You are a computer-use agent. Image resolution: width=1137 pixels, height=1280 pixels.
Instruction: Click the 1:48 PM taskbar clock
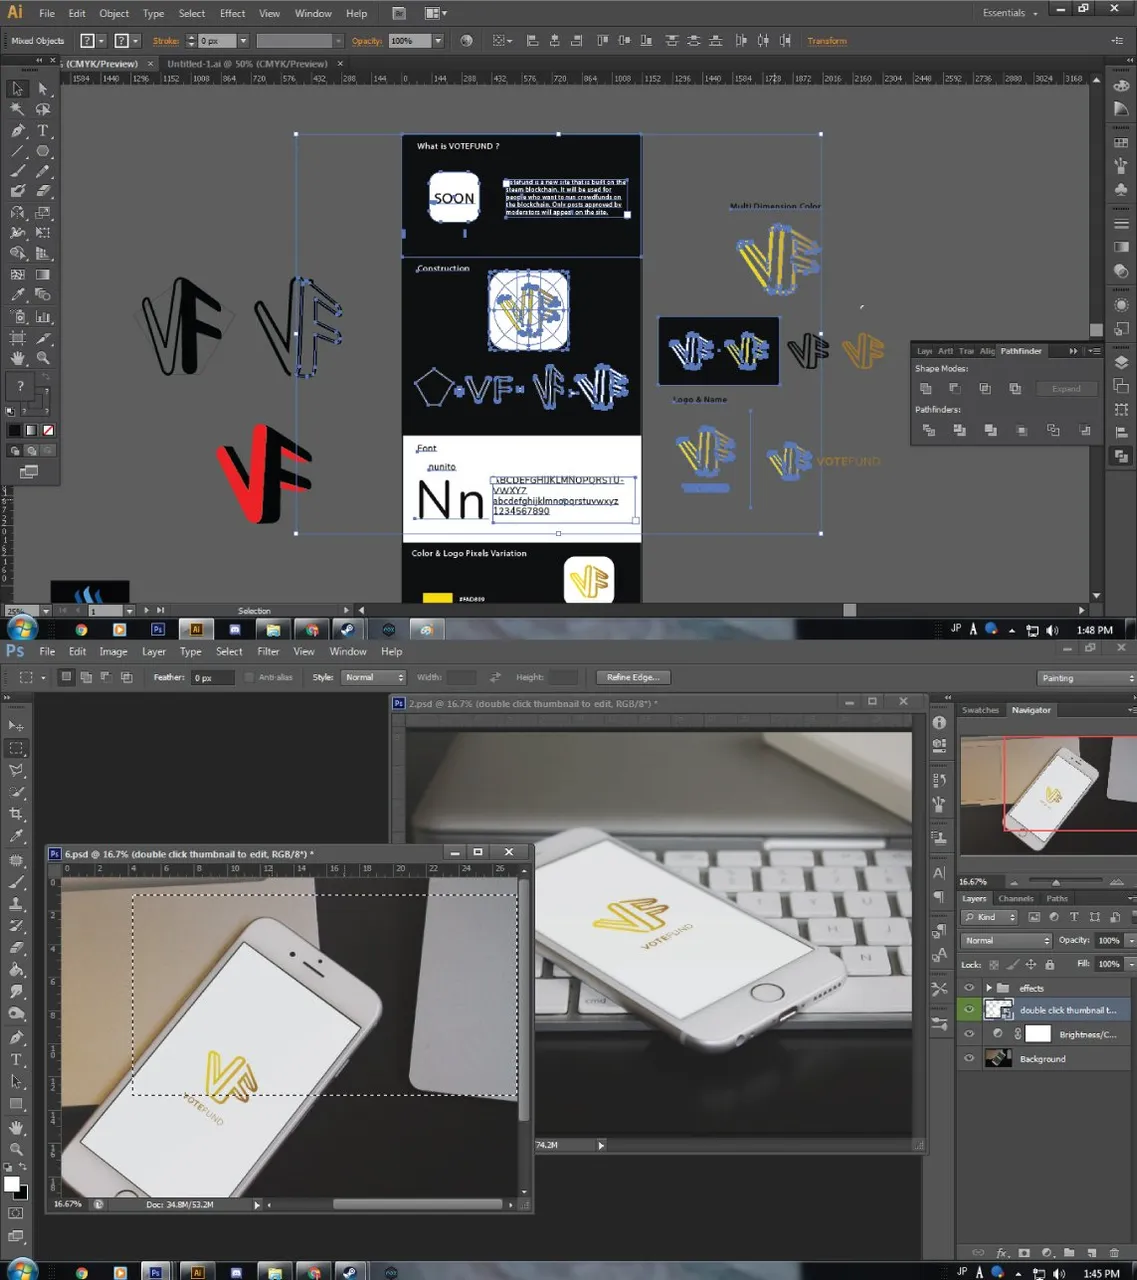point(1094,630)
